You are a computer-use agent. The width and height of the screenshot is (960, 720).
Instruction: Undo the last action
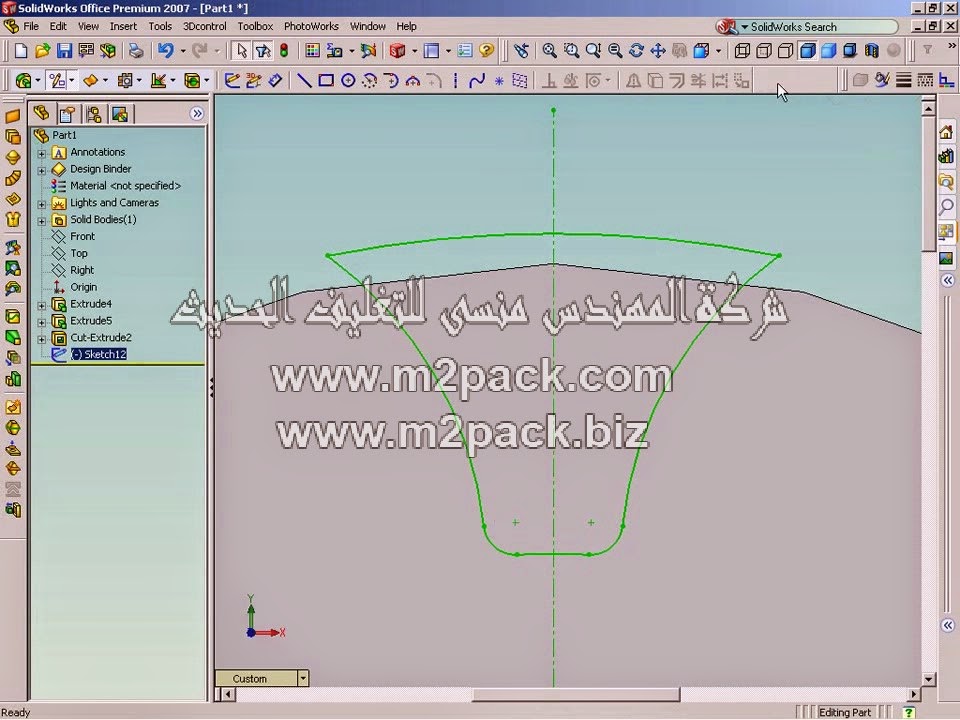(165, 51)
